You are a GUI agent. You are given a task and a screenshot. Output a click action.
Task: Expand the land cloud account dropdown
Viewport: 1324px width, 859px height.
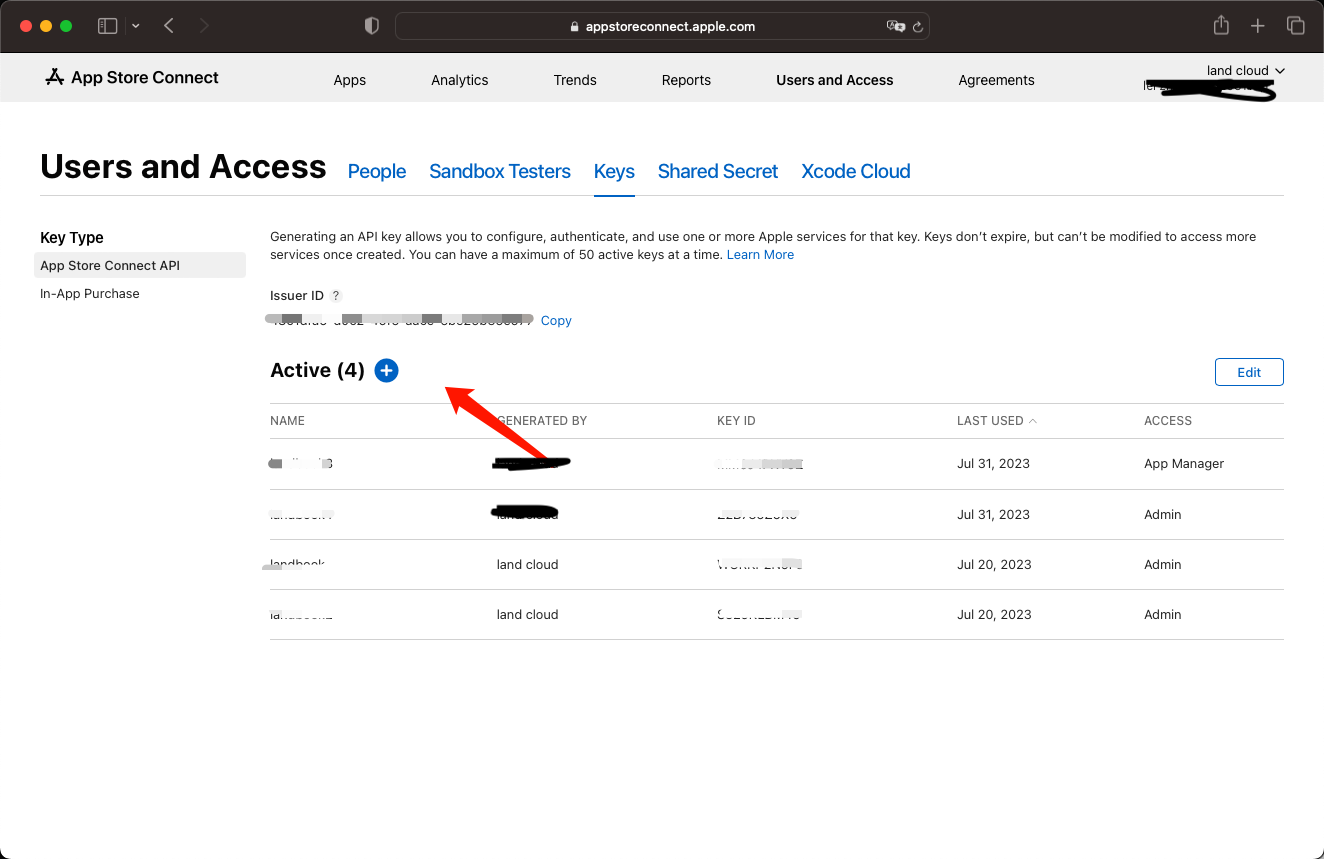pyautogui.click(x=1246, y=70)
